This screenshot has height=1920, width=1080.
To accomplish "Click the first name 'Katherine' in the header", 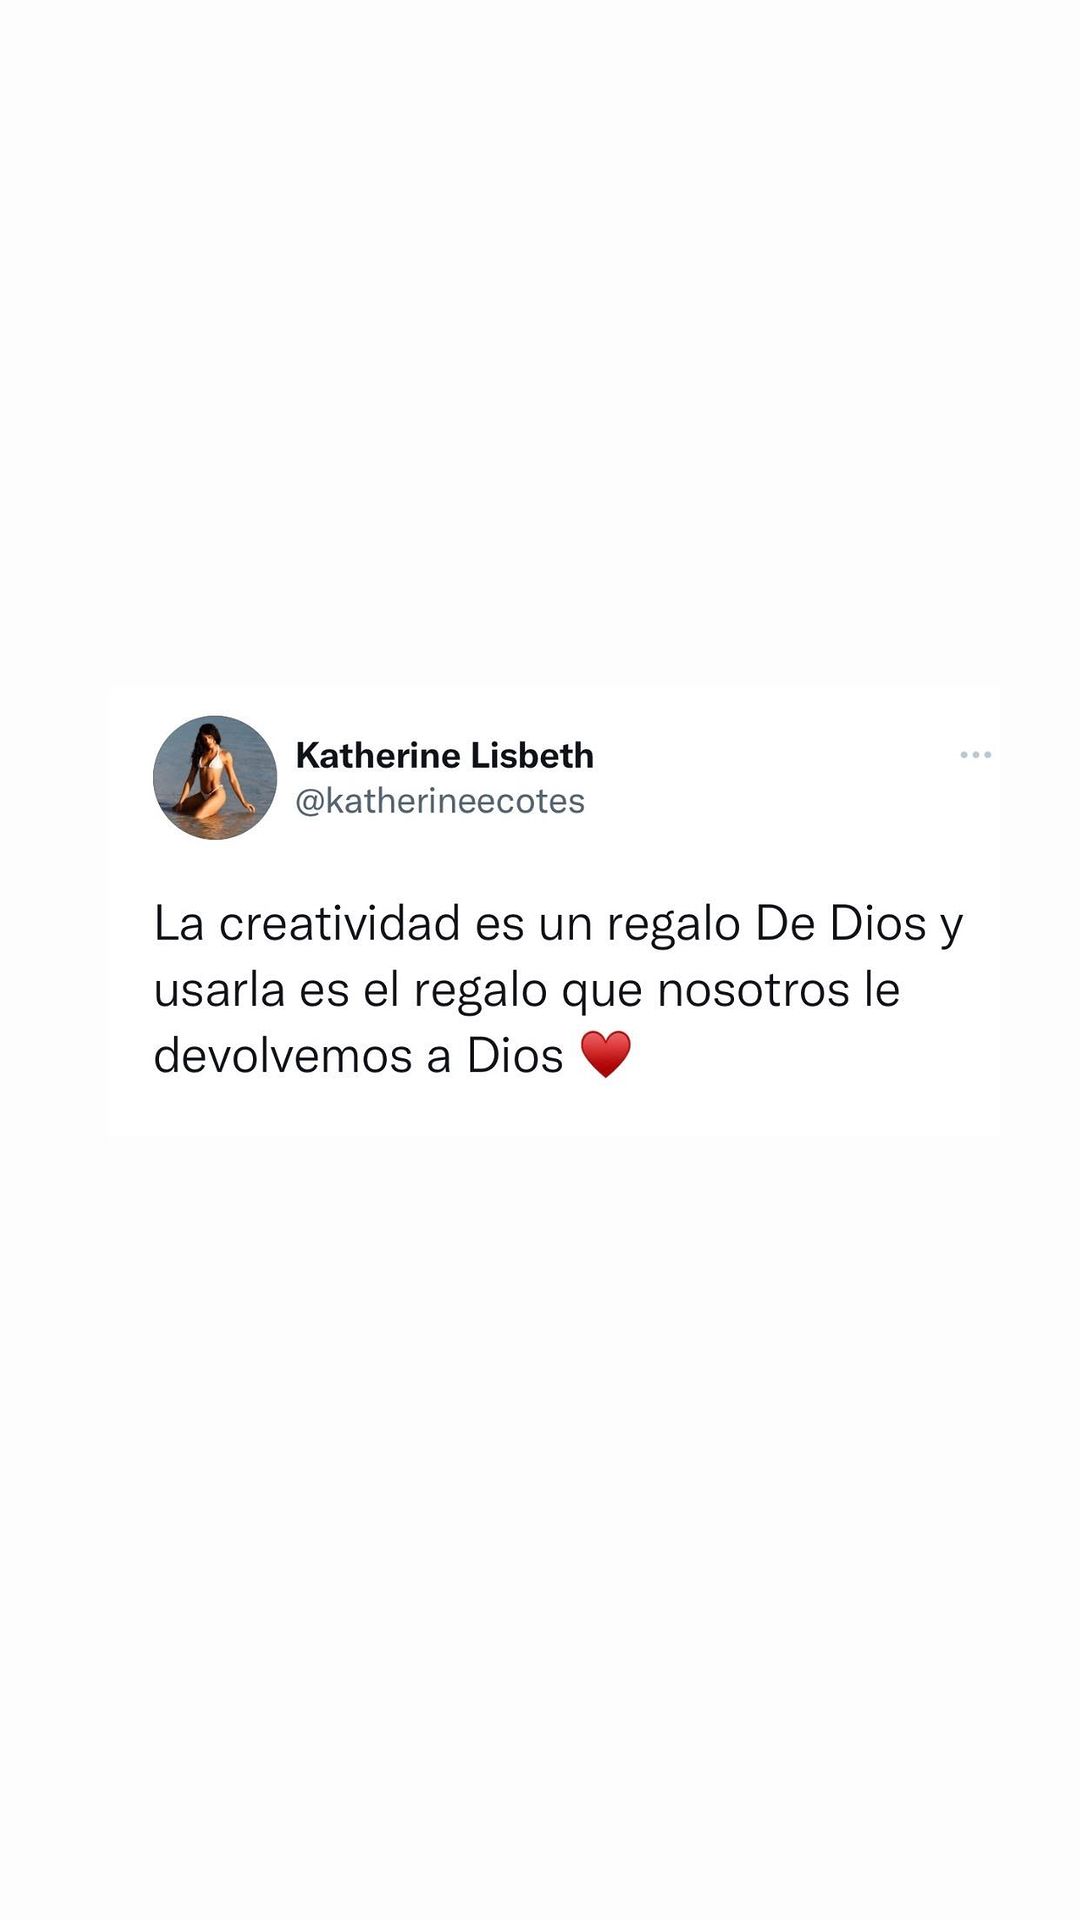I will (378, 755).
